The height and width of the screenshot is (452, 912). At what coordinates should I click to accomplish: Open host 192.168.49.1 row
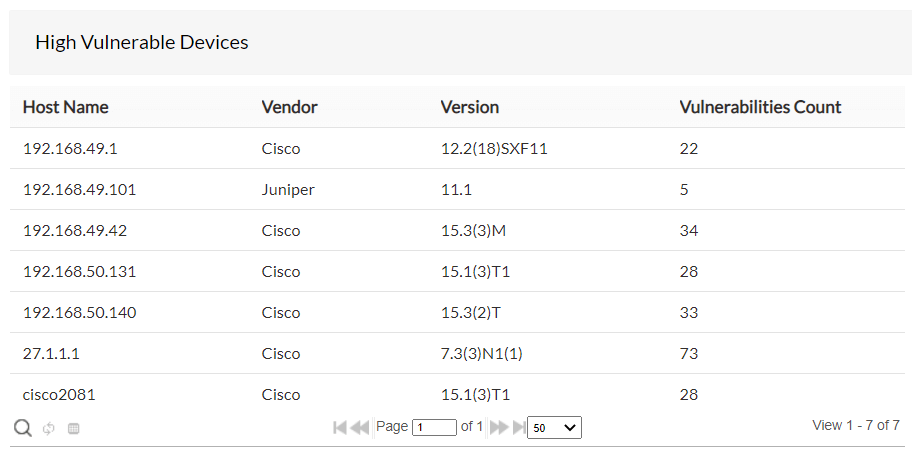[70, 148]
